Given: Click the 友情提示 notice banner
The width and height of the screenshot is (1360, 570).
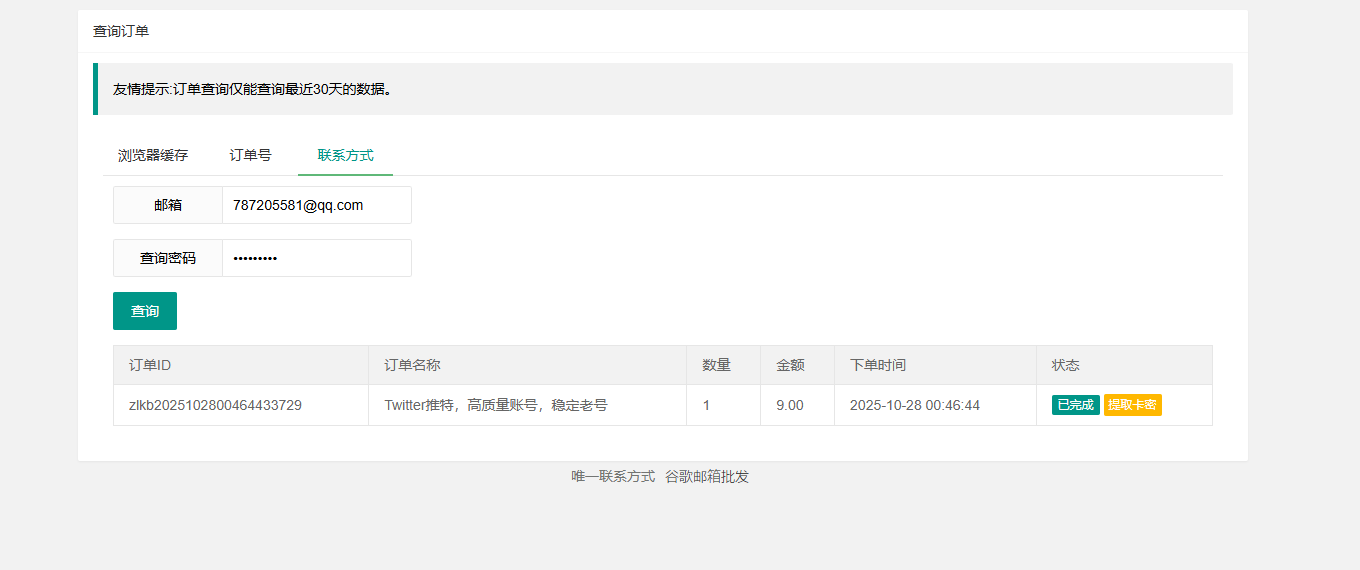Looking at the screenshot, I should [x=662, y=89].
